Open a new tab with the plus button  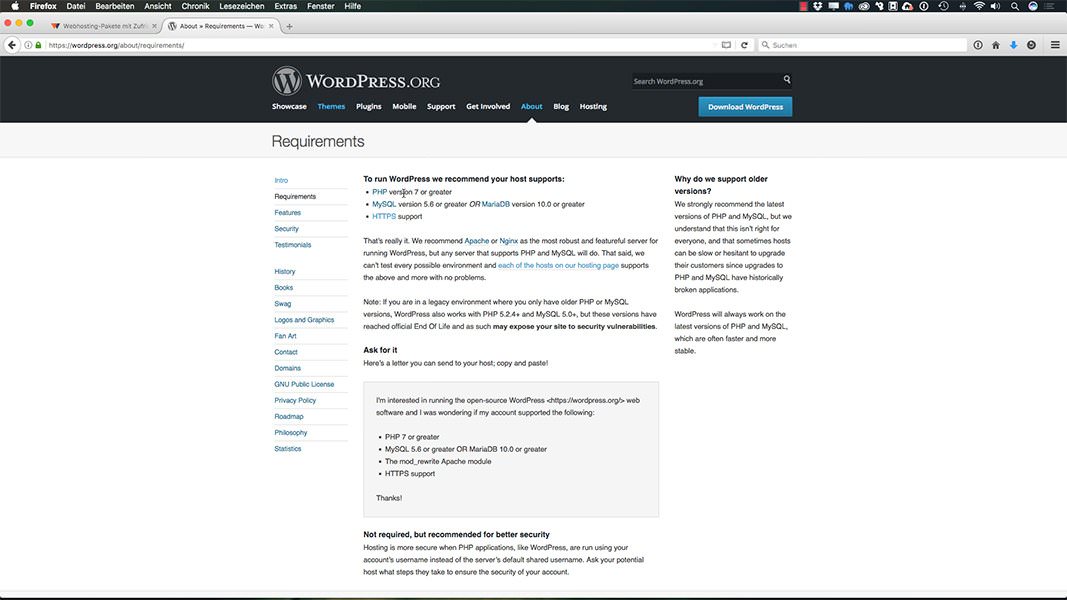[x=289, y=27]
